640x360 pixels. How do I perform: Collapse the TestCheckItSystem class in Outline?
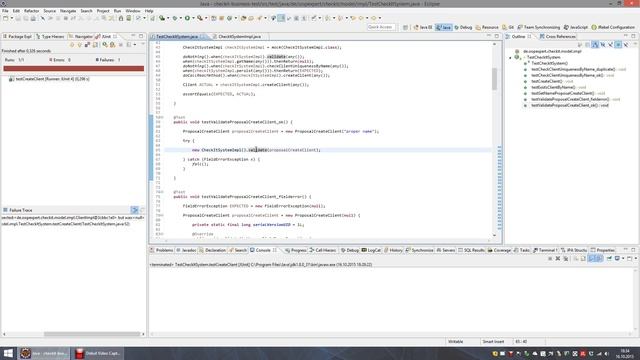(x=510, y=58)
